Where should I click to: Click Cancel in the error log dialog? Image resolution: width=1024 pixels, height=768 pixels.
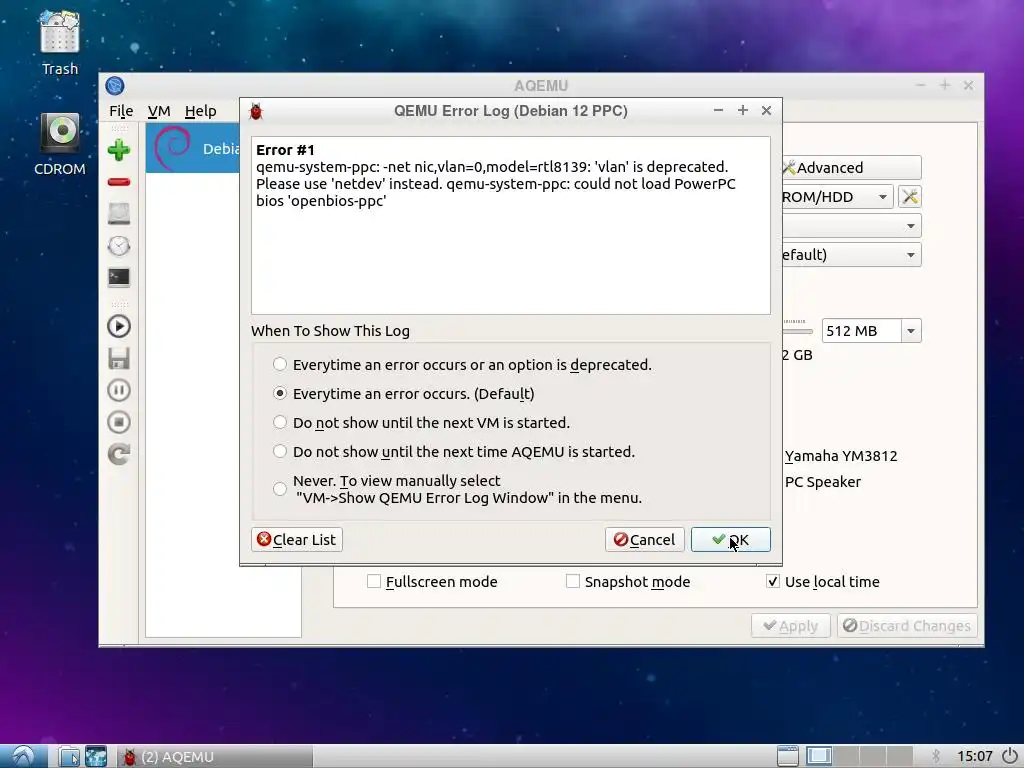coord(645,539)
